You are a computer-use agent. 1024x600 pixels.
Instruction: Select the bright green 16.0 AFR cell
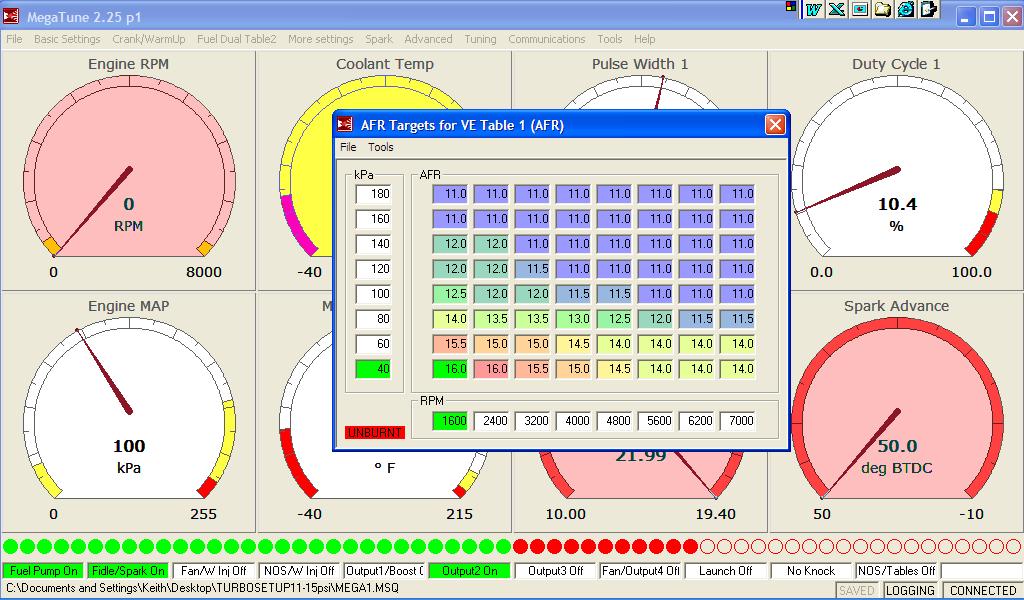point(450,369)
